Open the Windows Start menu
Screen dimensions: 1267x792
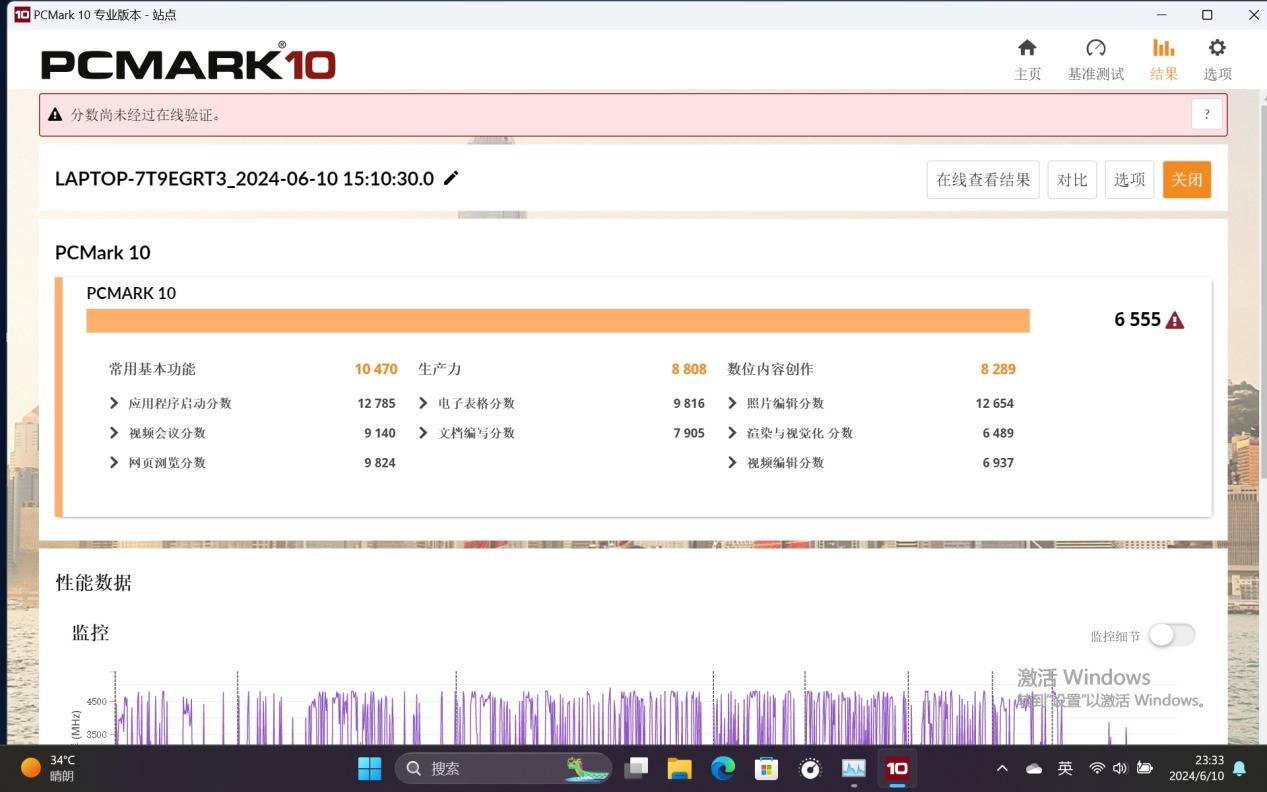[370, 768]
